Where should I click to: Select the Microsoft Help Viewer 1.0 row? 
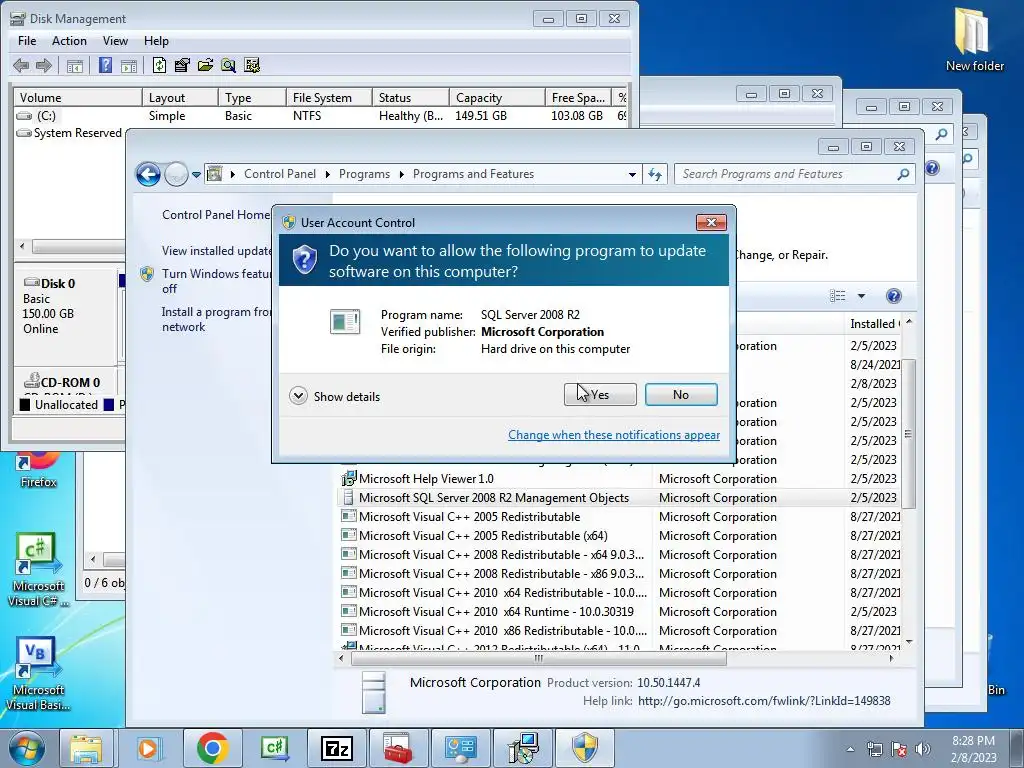pyautogui.click(x=619, y=479)
